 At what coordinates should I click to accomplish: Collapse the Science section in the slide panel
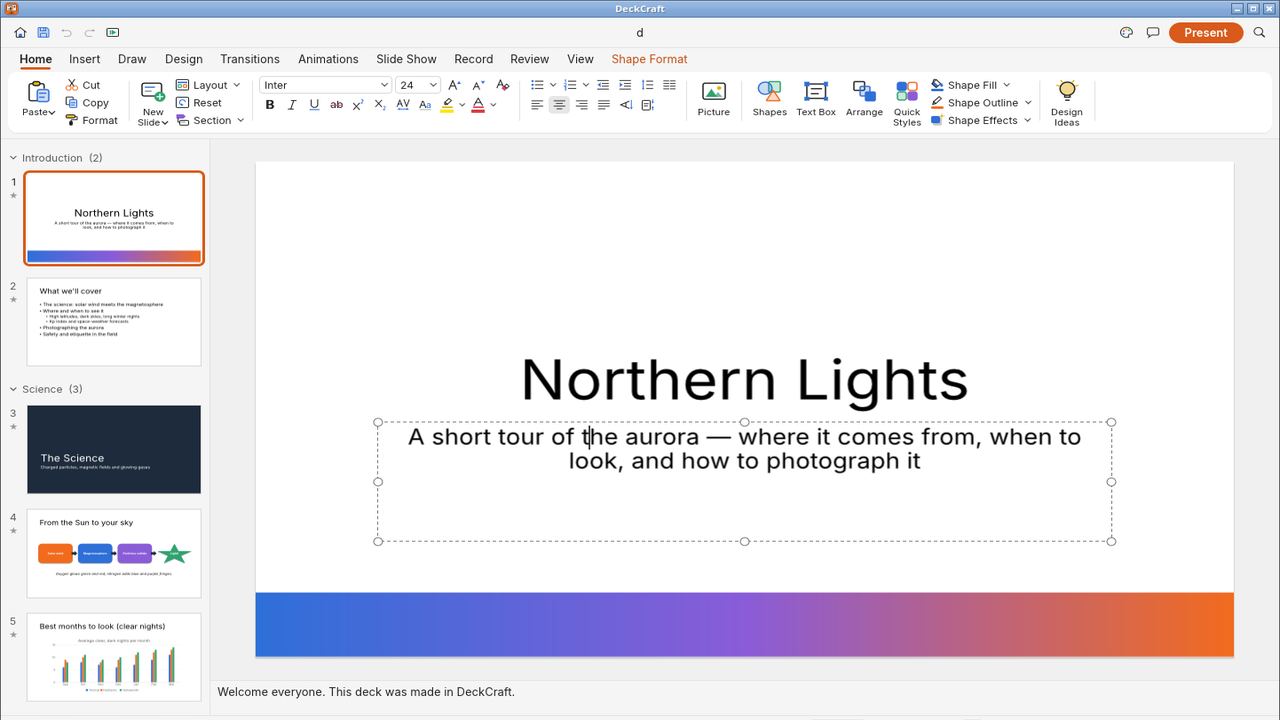[x=14, y=389]
